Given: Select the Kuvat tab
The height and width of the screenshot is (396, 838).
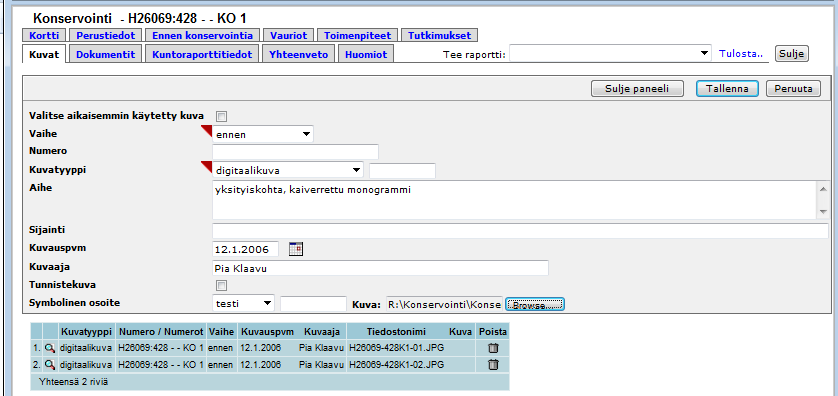Looking at the screenshot, I should click(44, 55).
